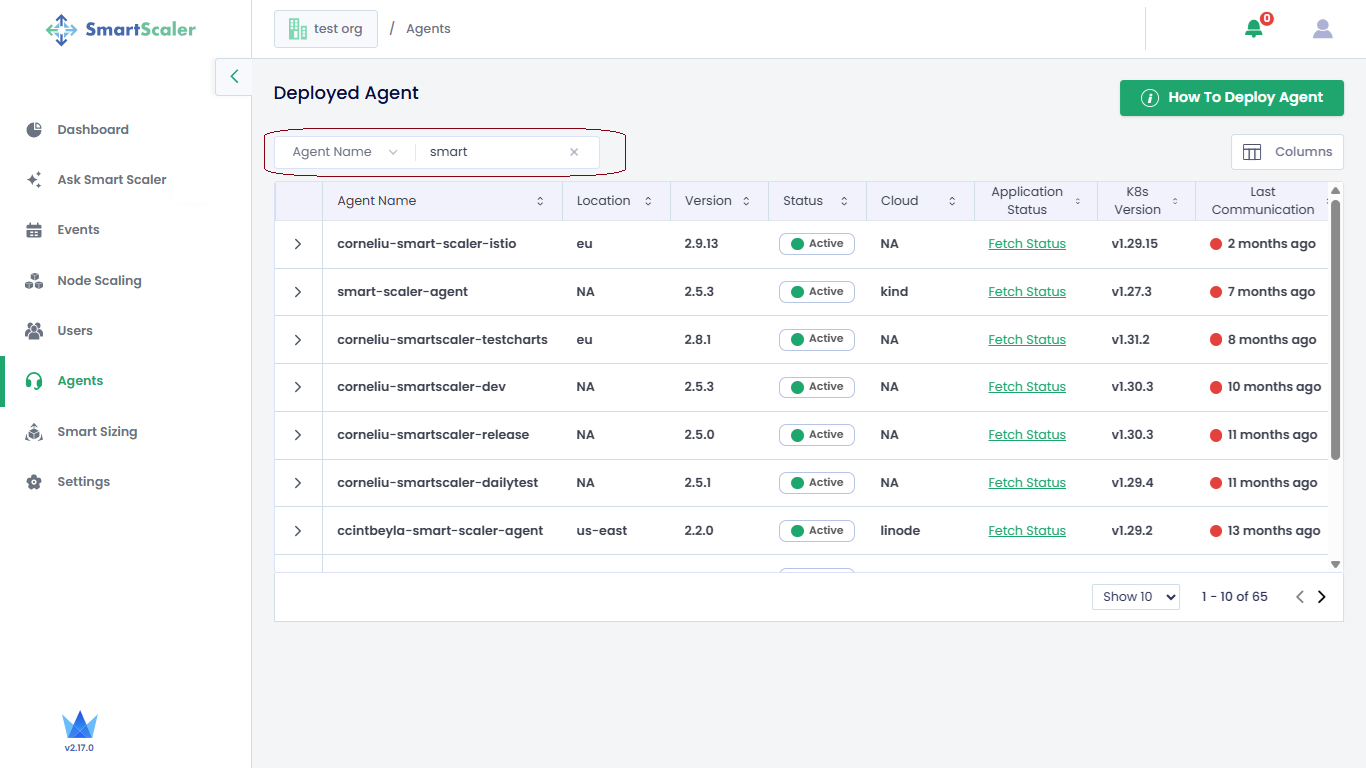Click the notification bell icon
The width and height of the screenshot is (1366, 768).
coord(1253,29)
